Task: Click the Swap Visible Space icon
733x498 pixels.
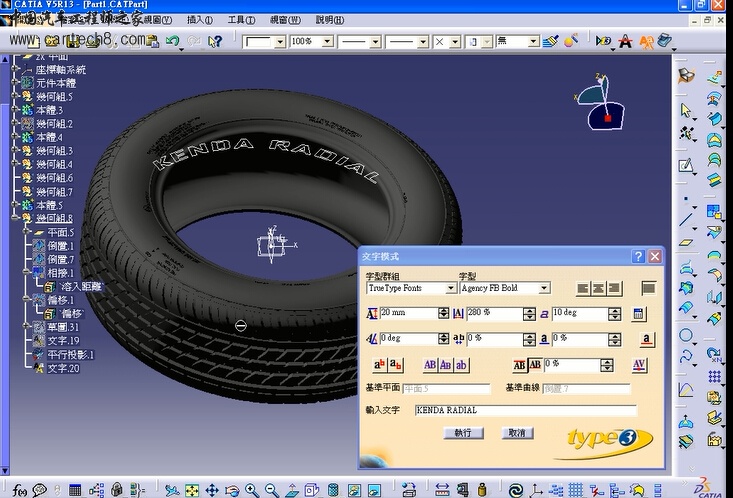Action: point(374,490)
